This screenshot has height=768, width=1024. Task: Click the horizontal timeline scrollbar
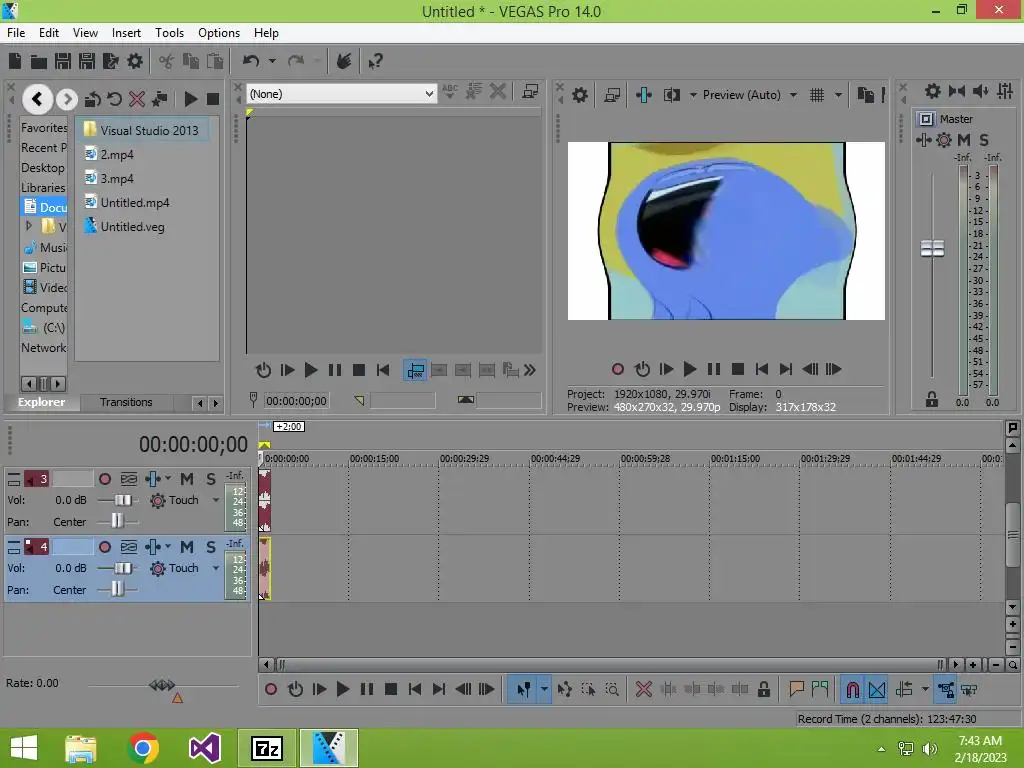(x=611, y=665)
